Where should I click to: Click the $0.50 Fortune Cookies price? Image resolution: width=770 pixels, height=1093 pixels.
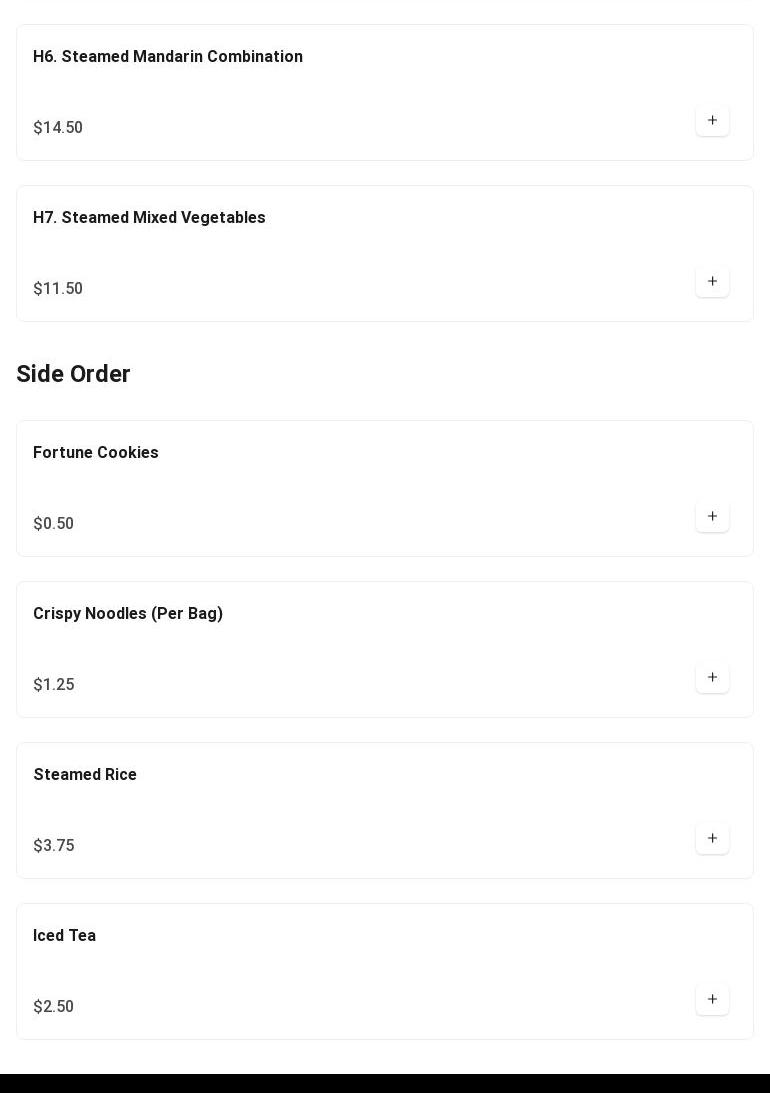tap(54, 523)
